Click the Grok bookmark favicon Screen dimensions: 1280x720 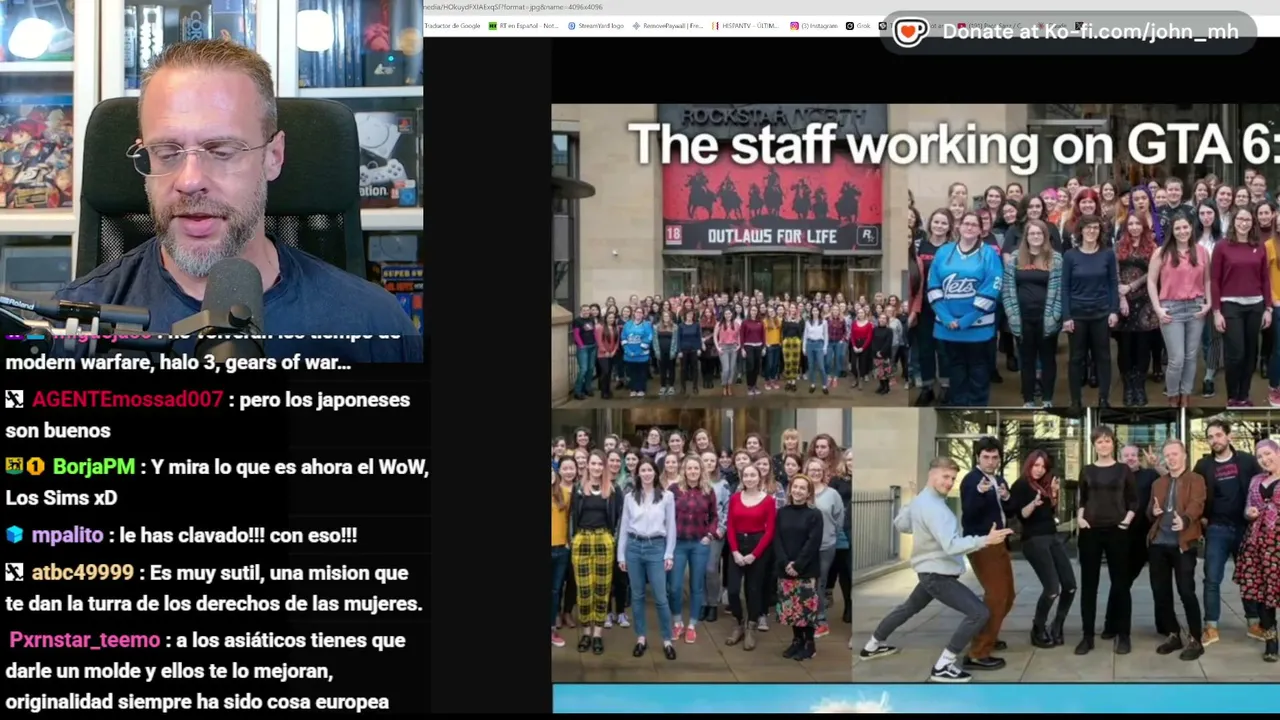[850, 26]
